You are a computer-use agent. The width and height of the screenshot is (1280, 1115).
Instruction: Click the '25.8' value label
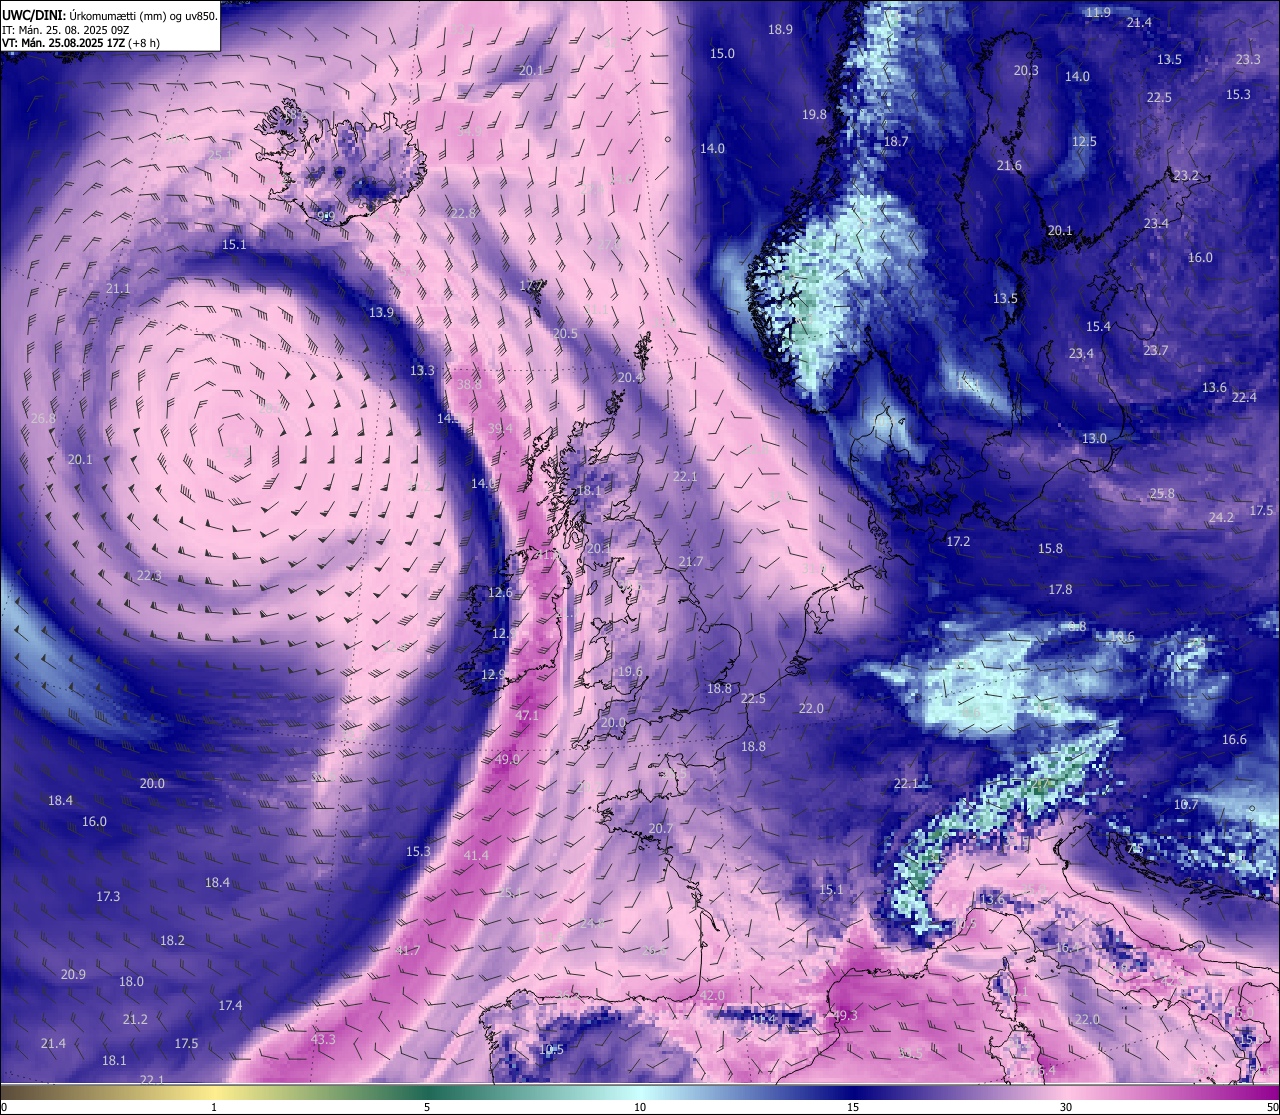click(1162, 494)
